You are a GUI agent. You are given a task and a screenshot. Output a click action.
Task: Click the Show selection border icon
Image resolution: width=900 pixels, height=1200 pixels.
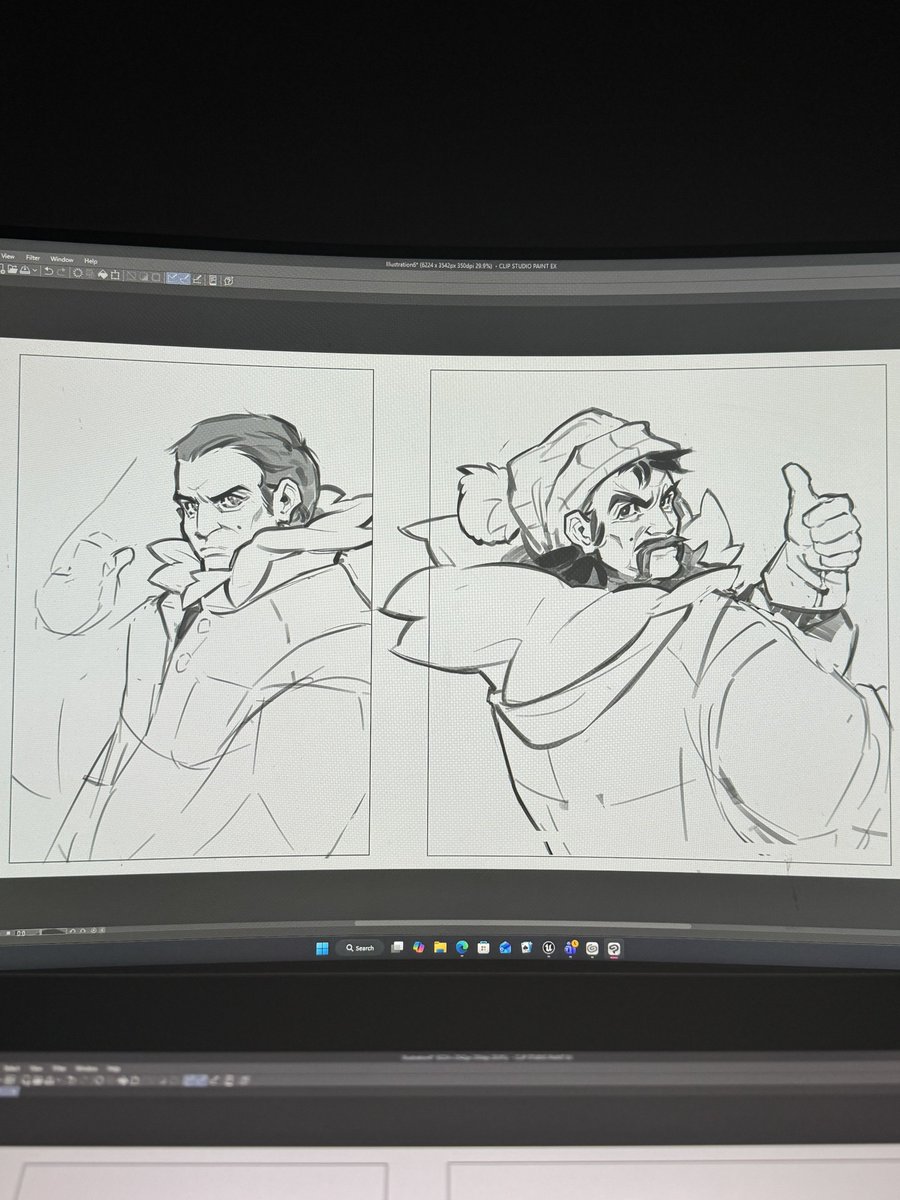pos(156,275)
